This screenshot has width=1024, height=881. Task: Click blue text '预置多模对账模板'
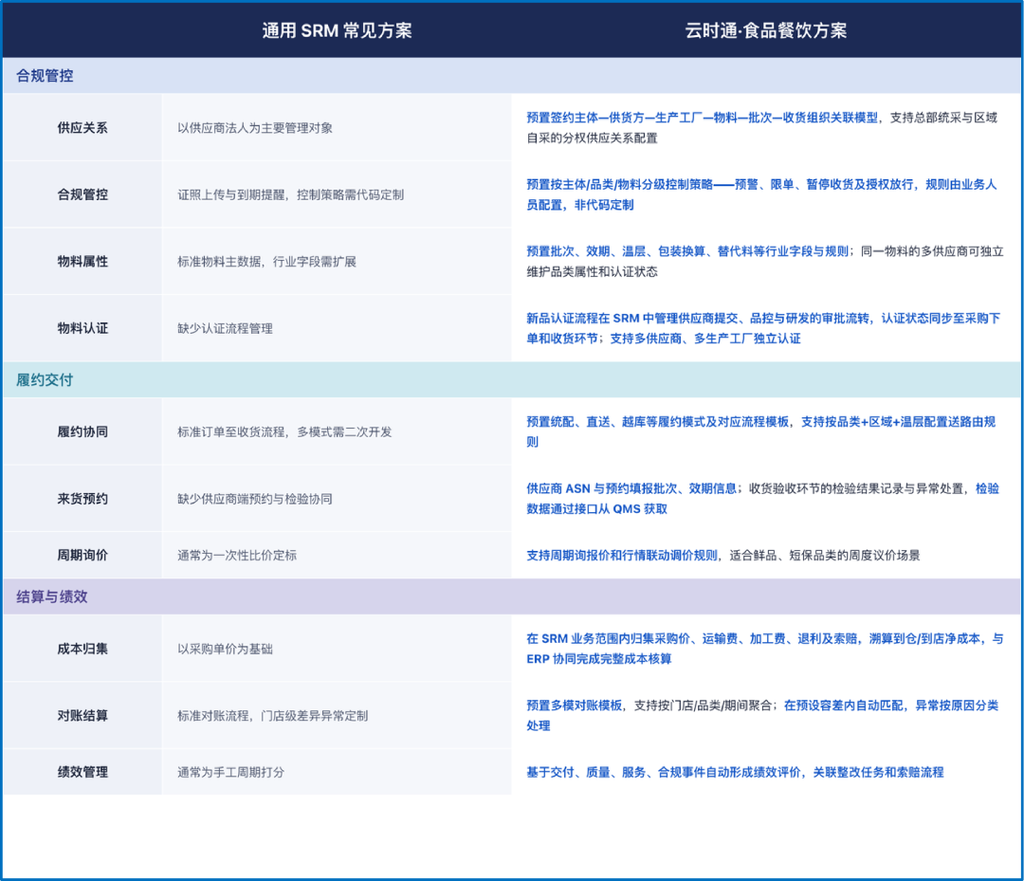[x=574, y=705]
